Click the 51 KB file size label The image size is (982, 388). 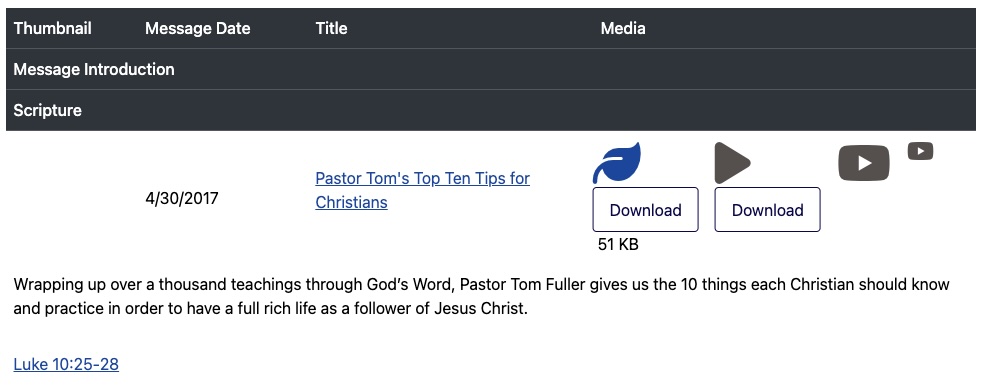click(618, 245)
